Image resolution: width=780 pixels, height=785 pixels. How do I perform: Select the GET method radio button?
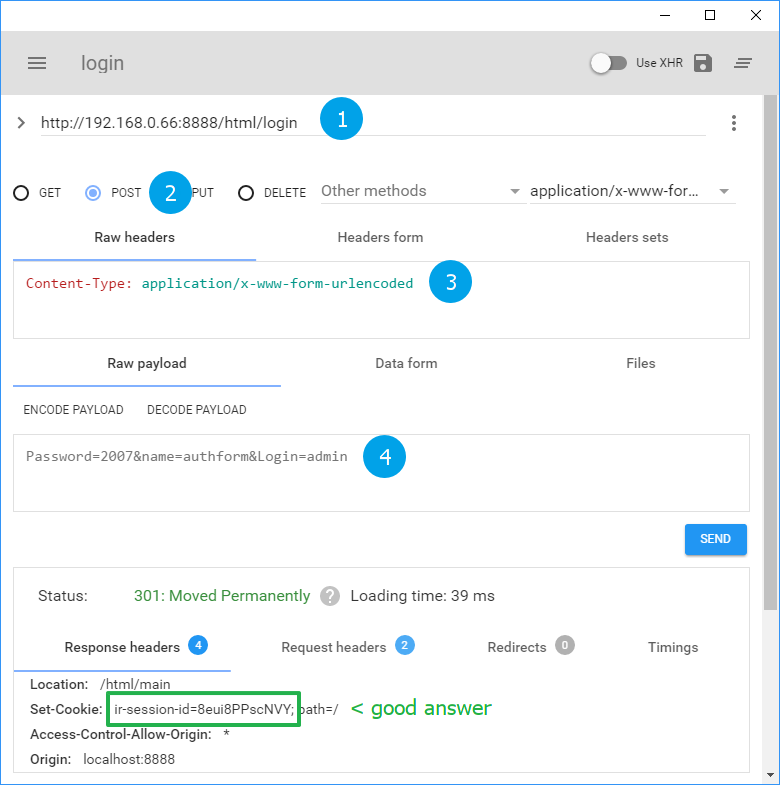pyautogui.click(x=21, y=193)
